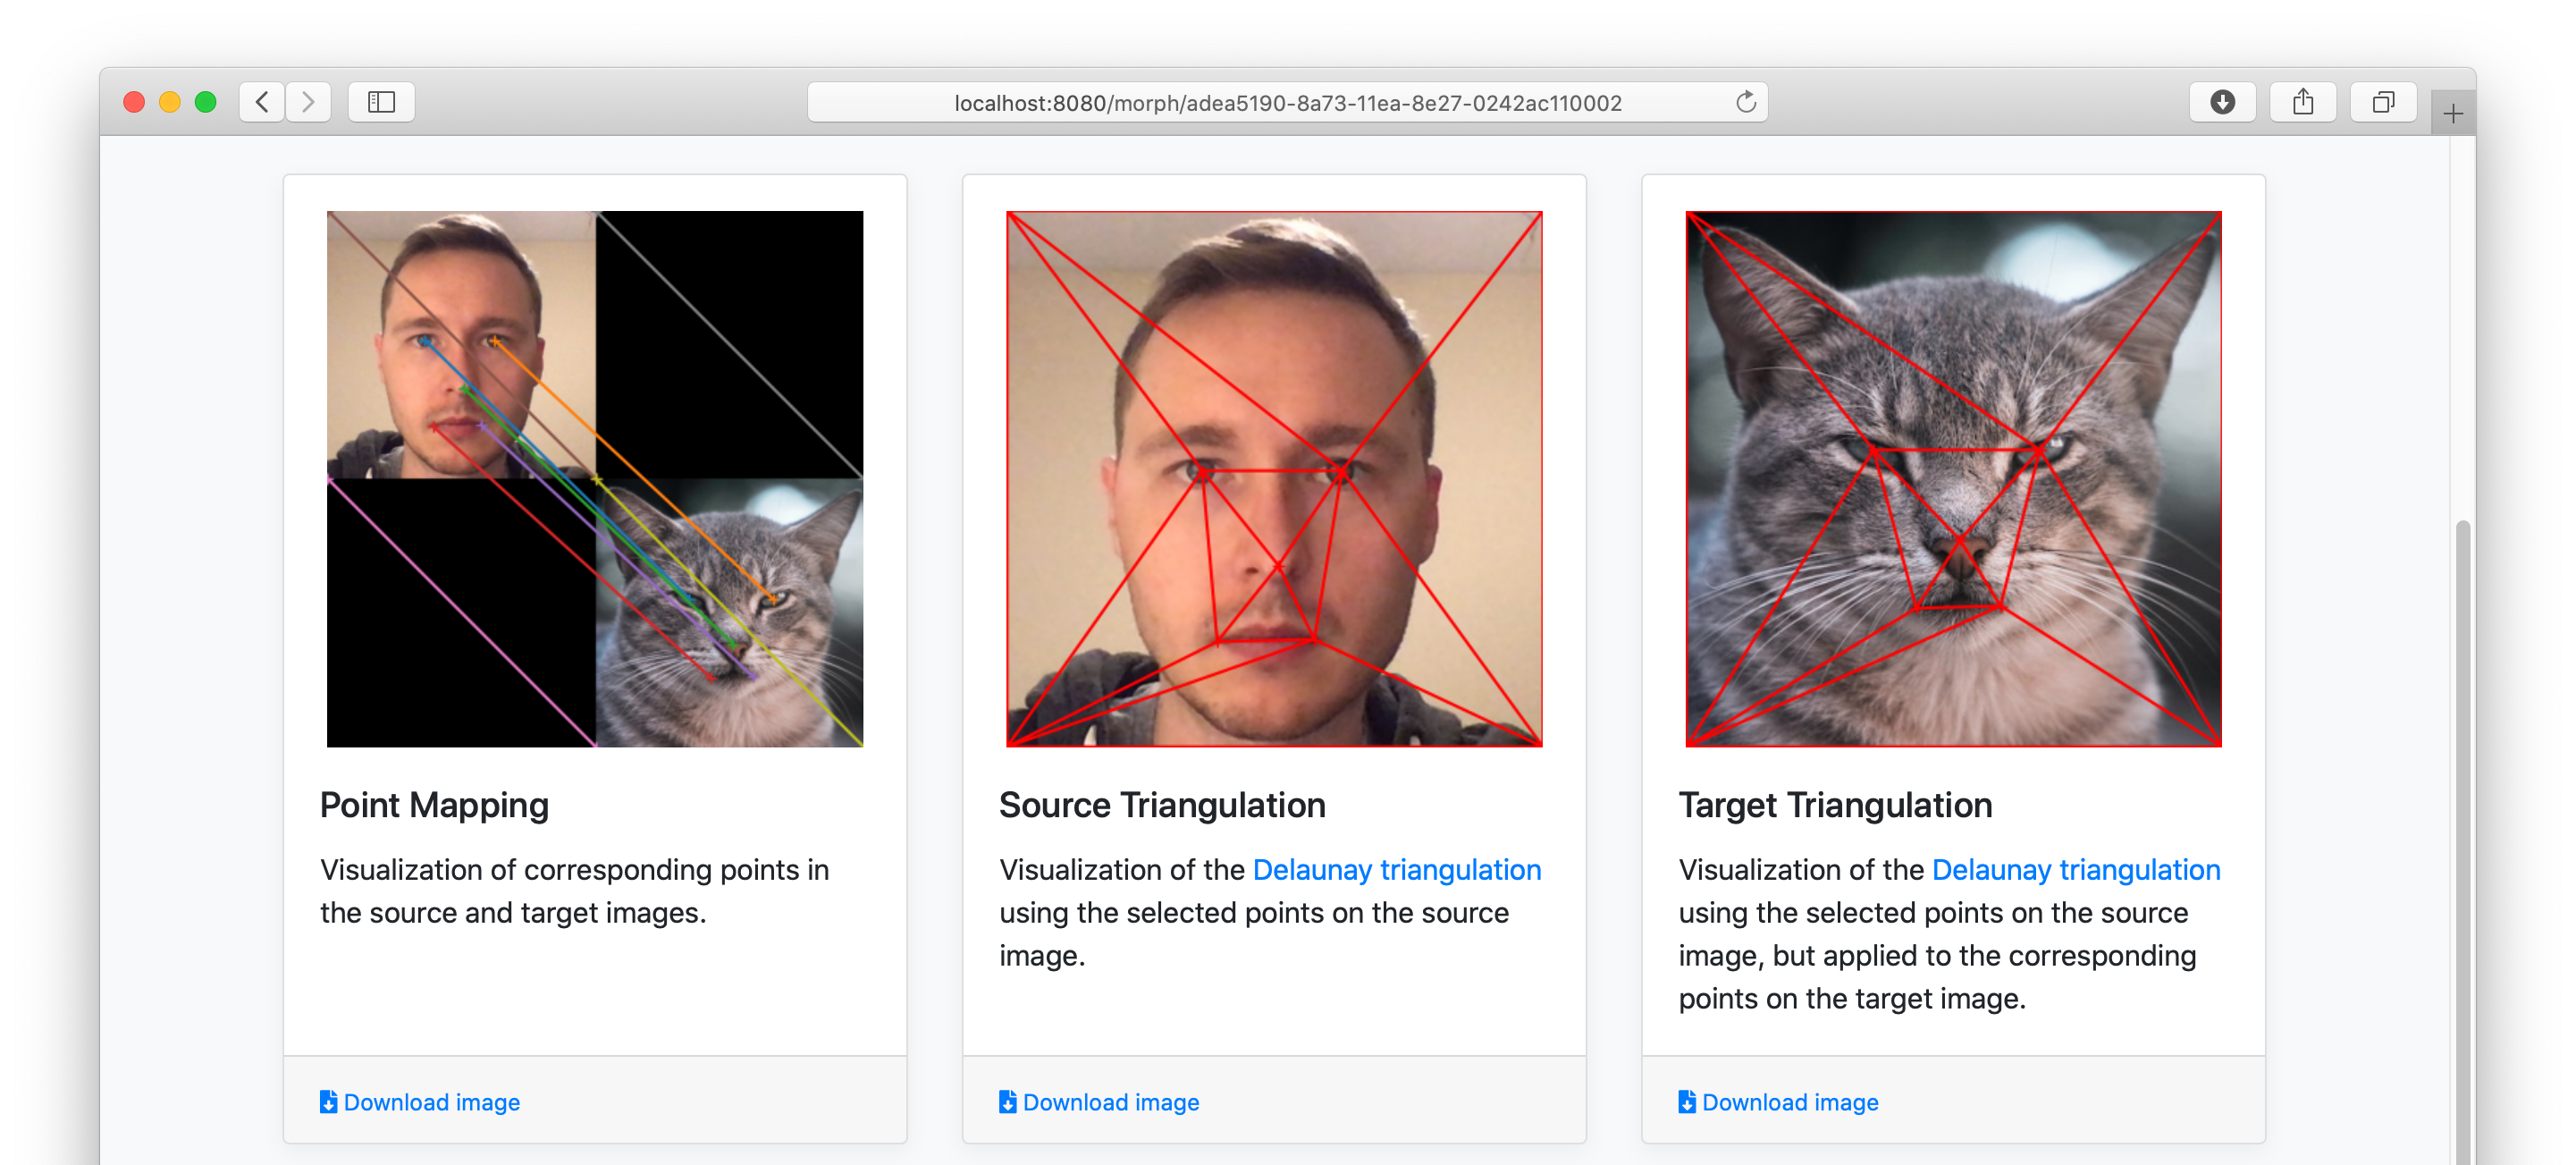Open the Safari downloads icon
Image resolution: width=2576 pixels, height=1165 pixels.
tap(2222, 102)
